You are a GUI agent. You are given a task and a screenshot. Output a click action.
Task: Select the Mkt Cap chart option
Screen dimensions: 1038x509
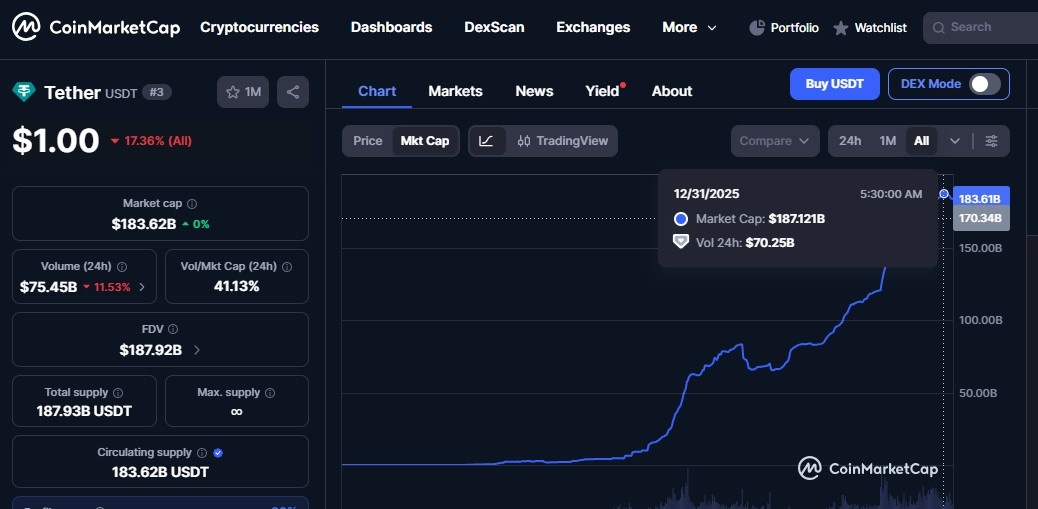point(425,141)
